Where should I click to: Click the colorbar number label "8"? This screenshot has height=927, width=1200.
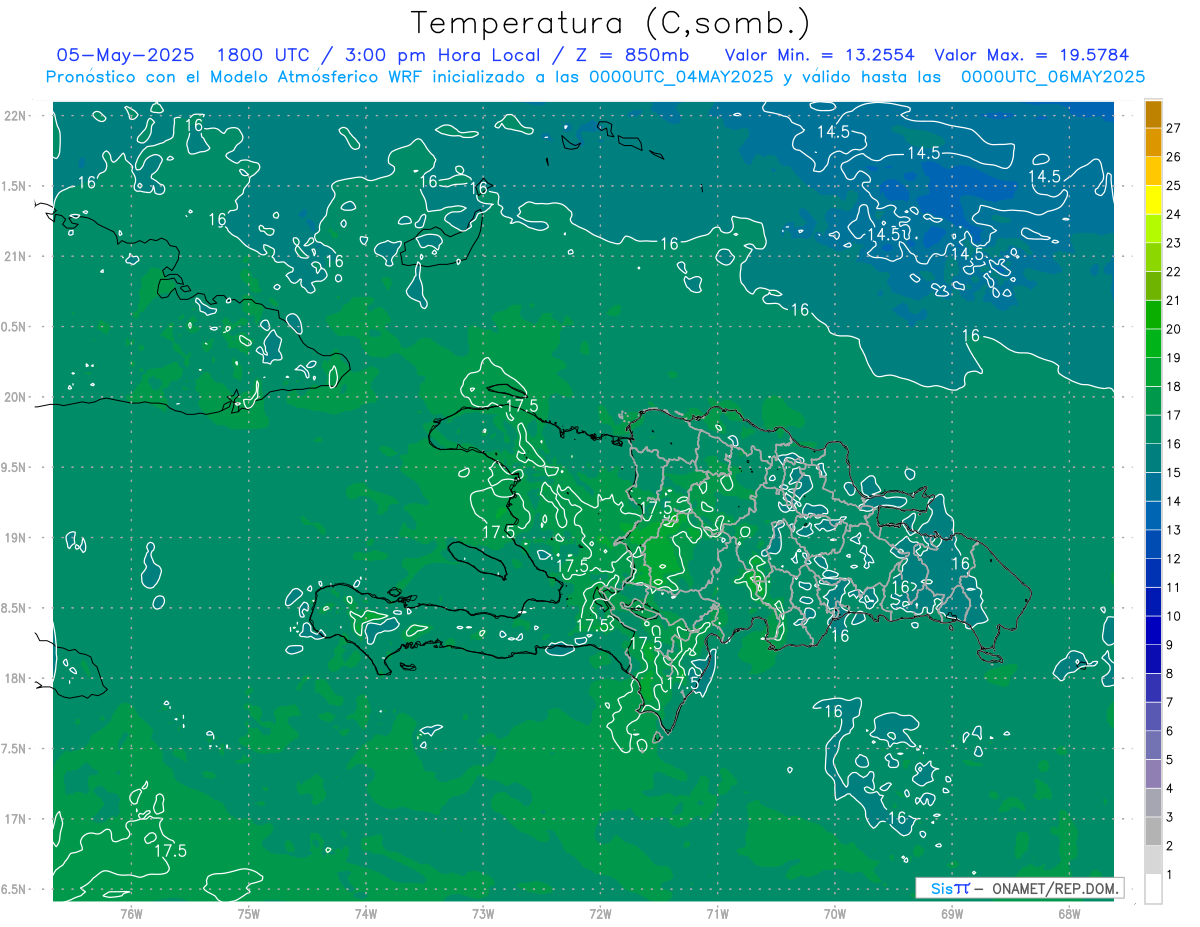coord(1171,674)
